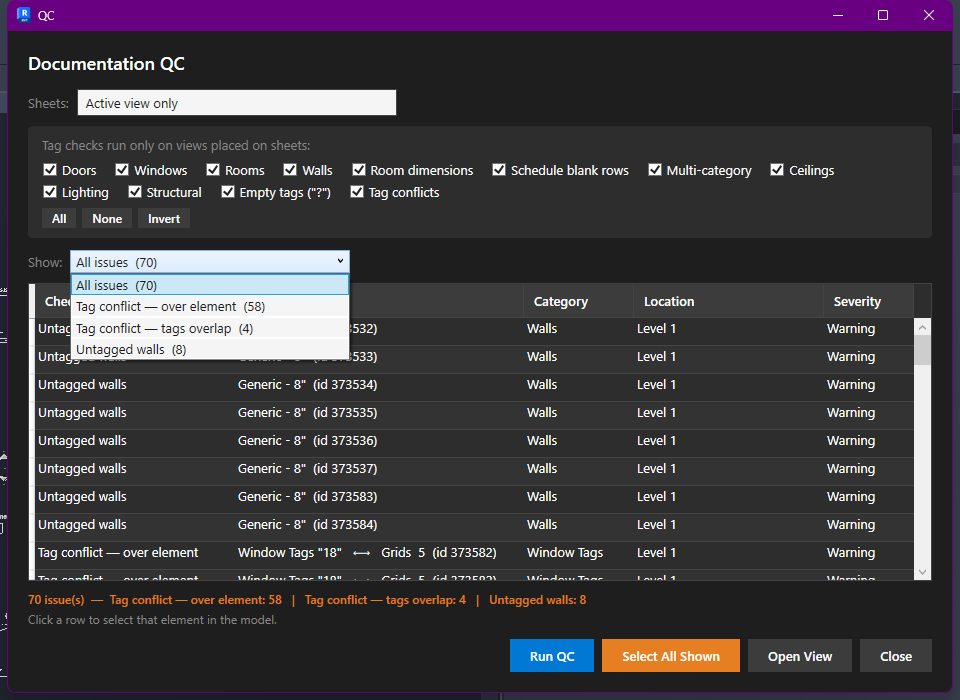960x700 pixels.
Task: Click Select All Shown button
Action: [670, 656]
